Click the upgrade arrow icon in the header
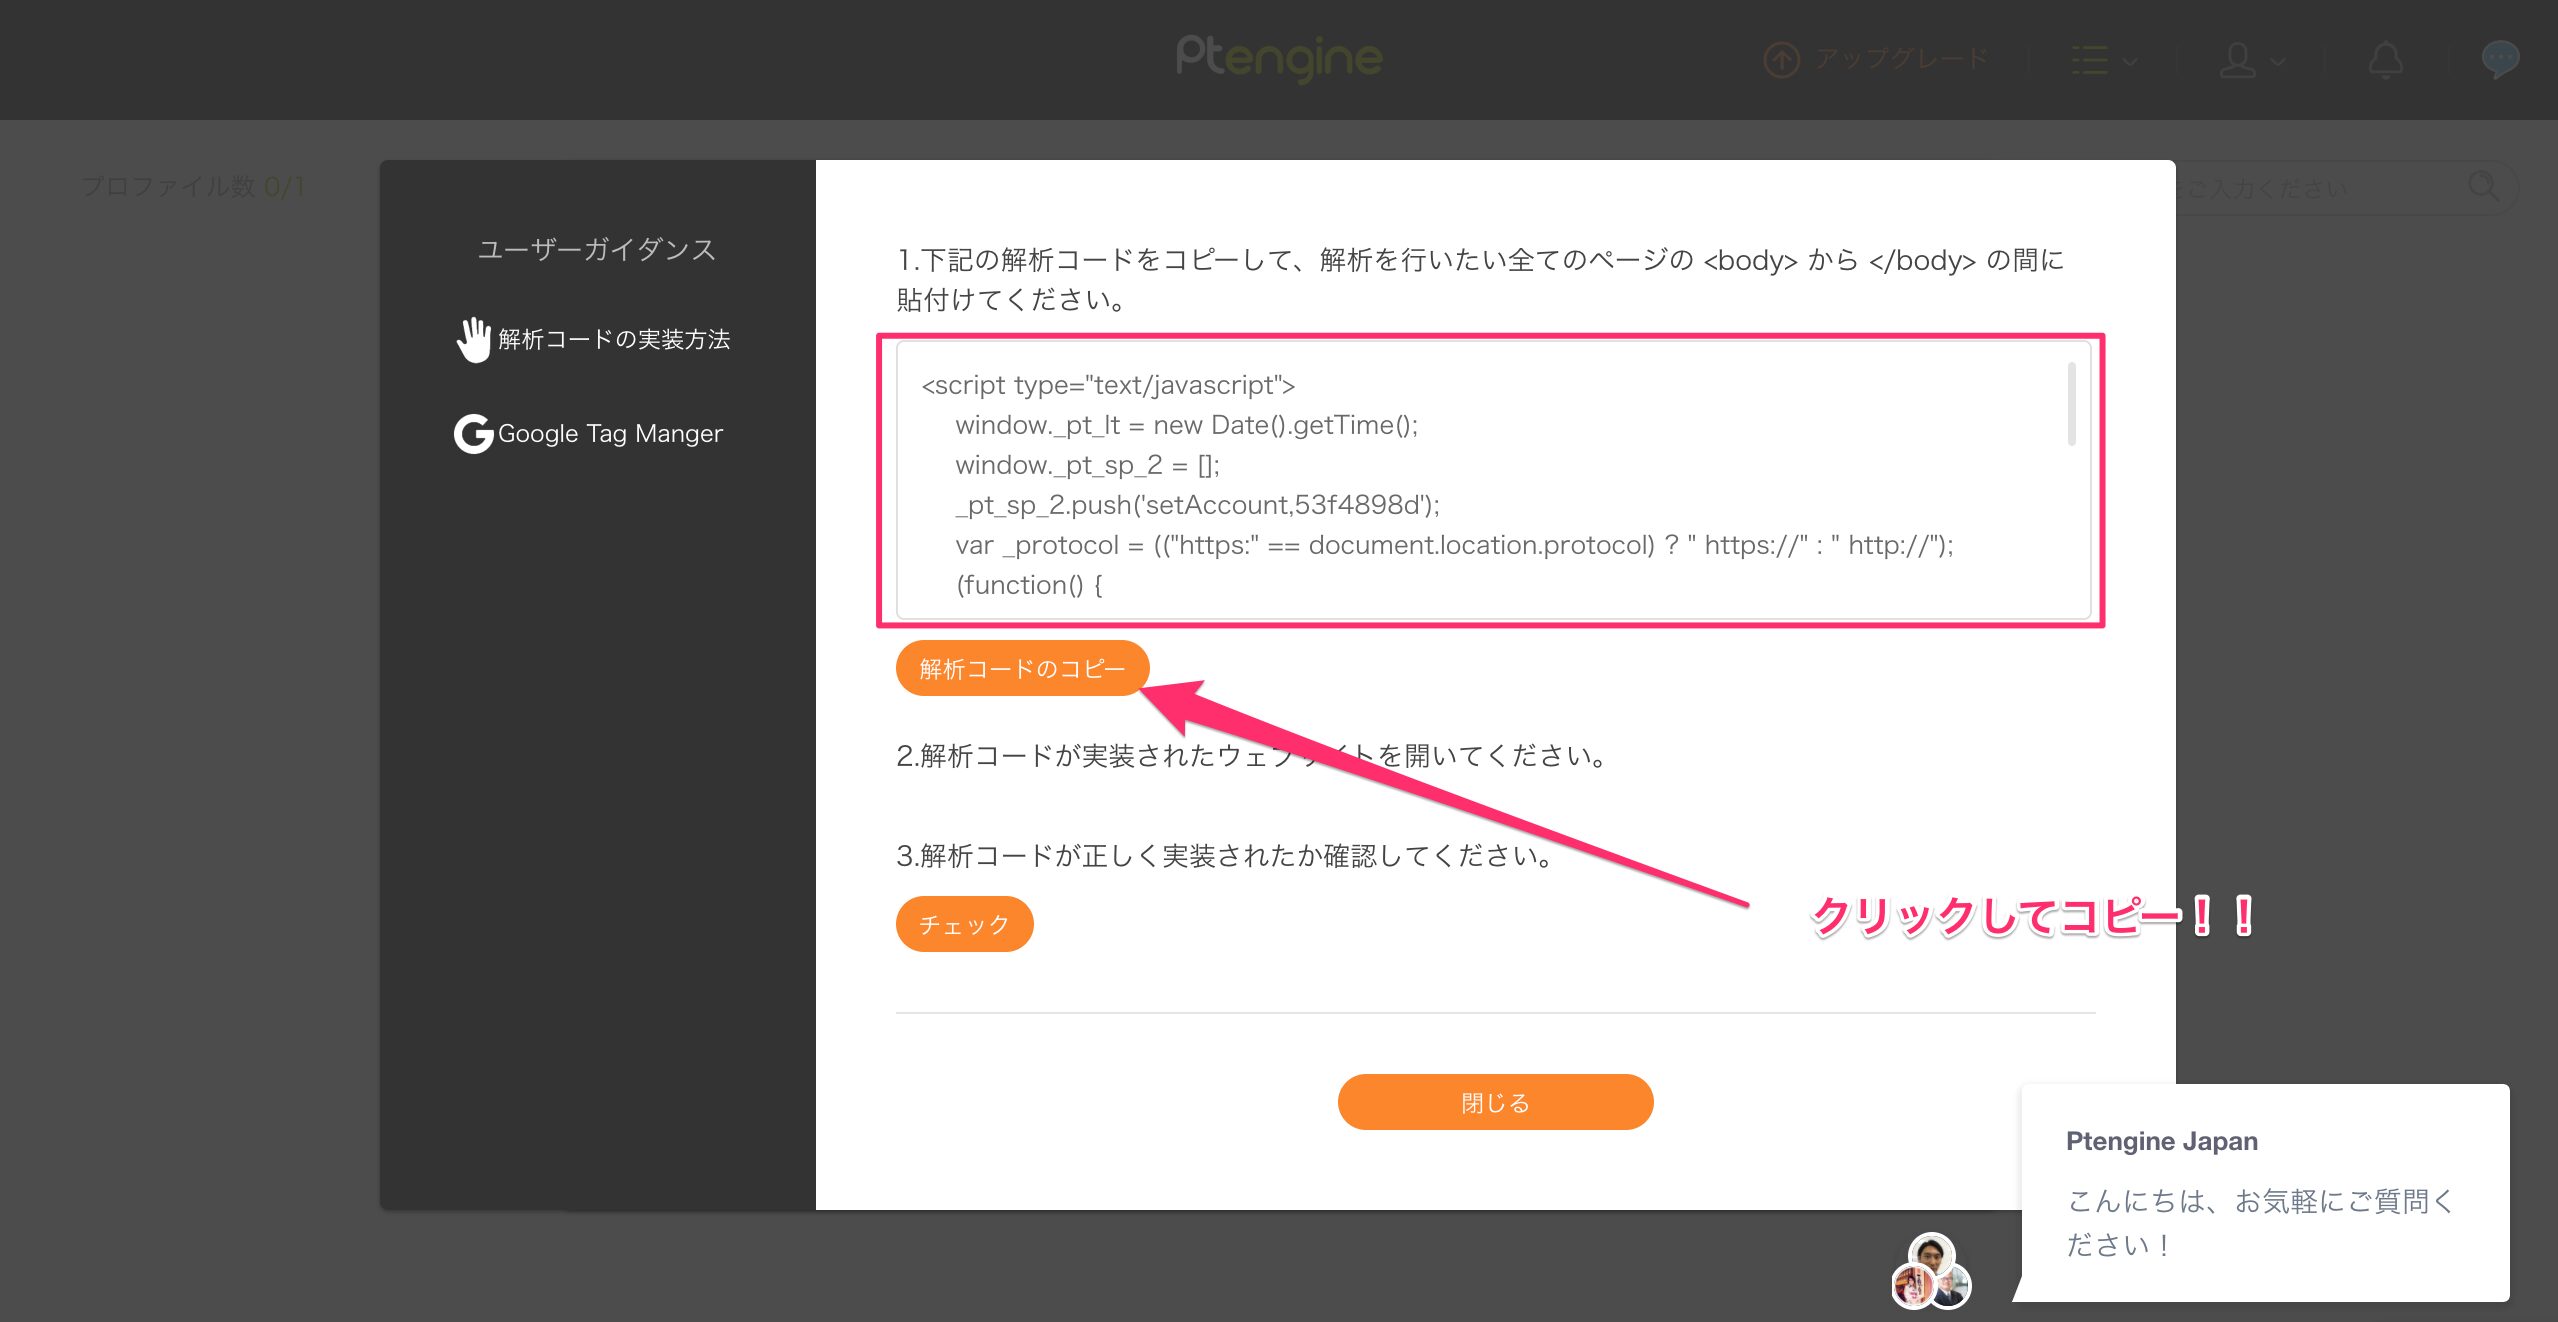 pos(1781,58)
